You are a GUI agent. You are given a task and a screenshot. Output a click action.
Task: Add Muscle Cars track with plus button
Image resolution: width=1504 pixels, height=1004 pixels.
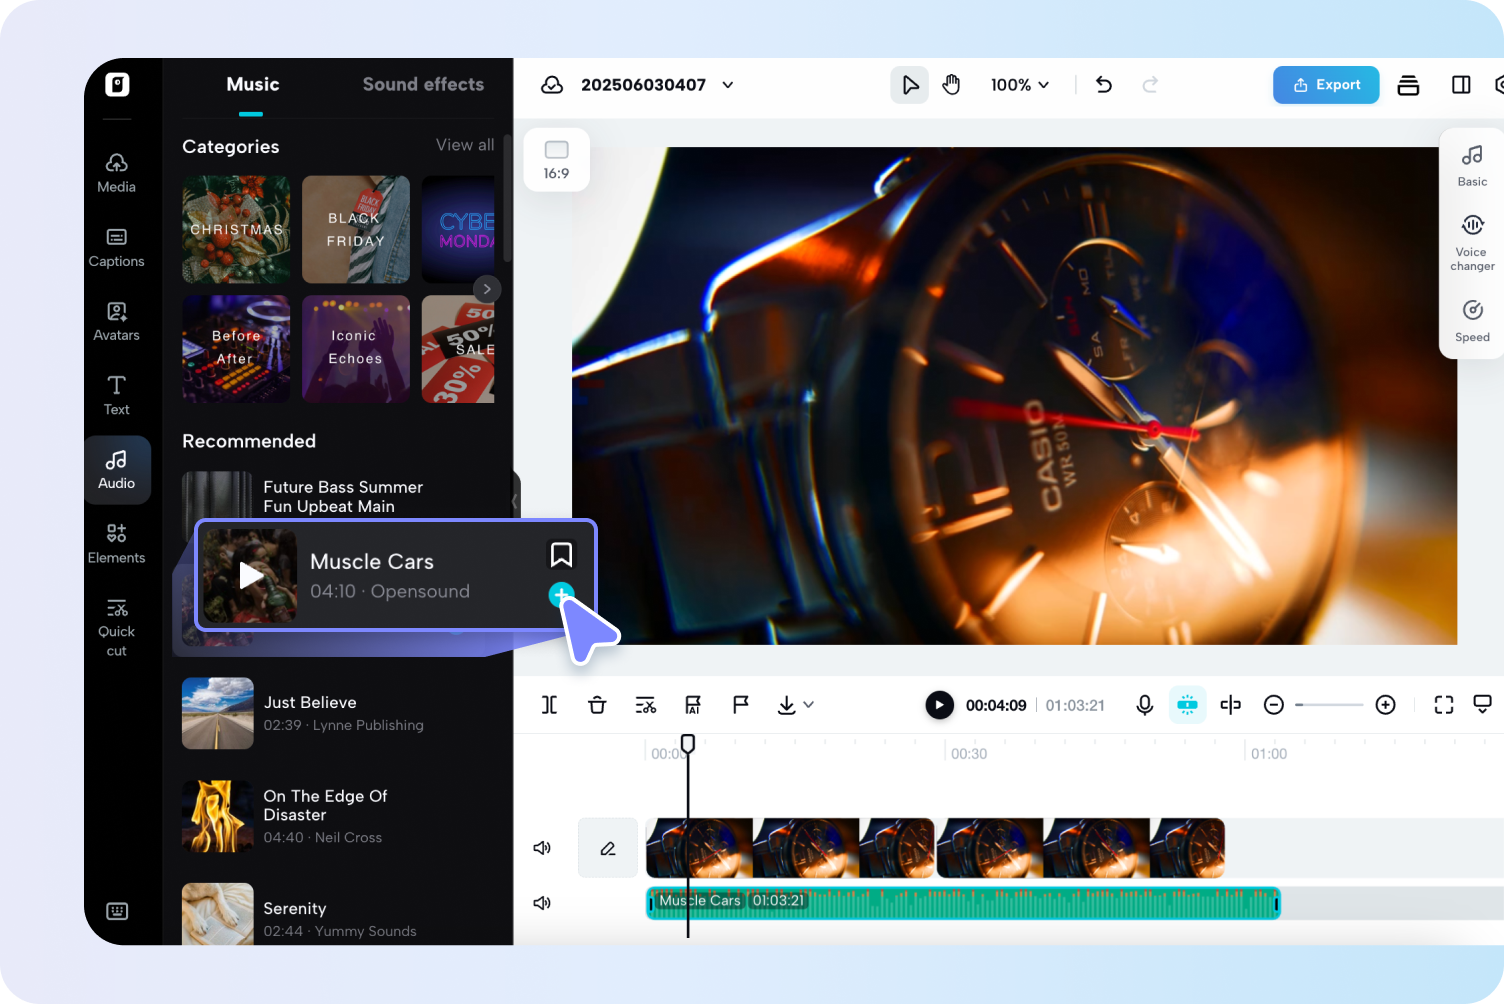tap(562, 595)
